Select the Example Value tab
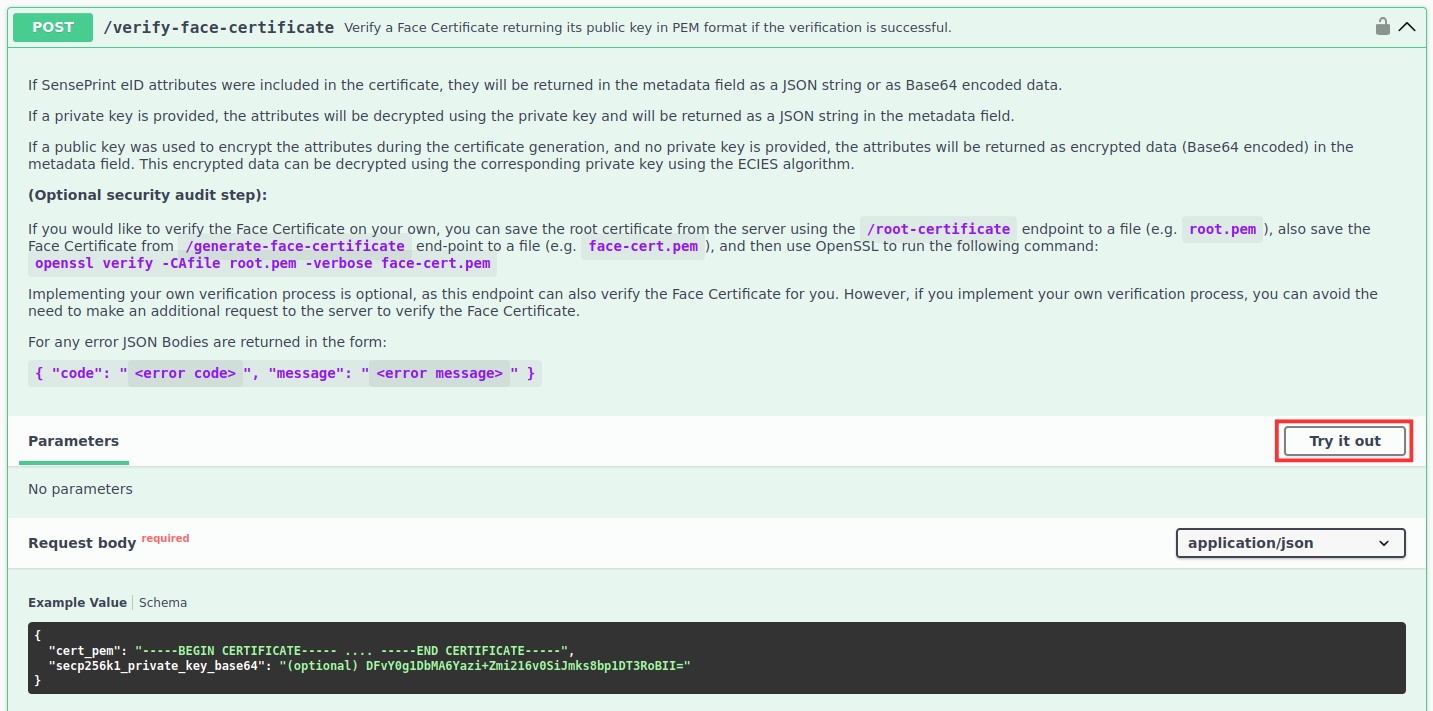 point(77,602)
